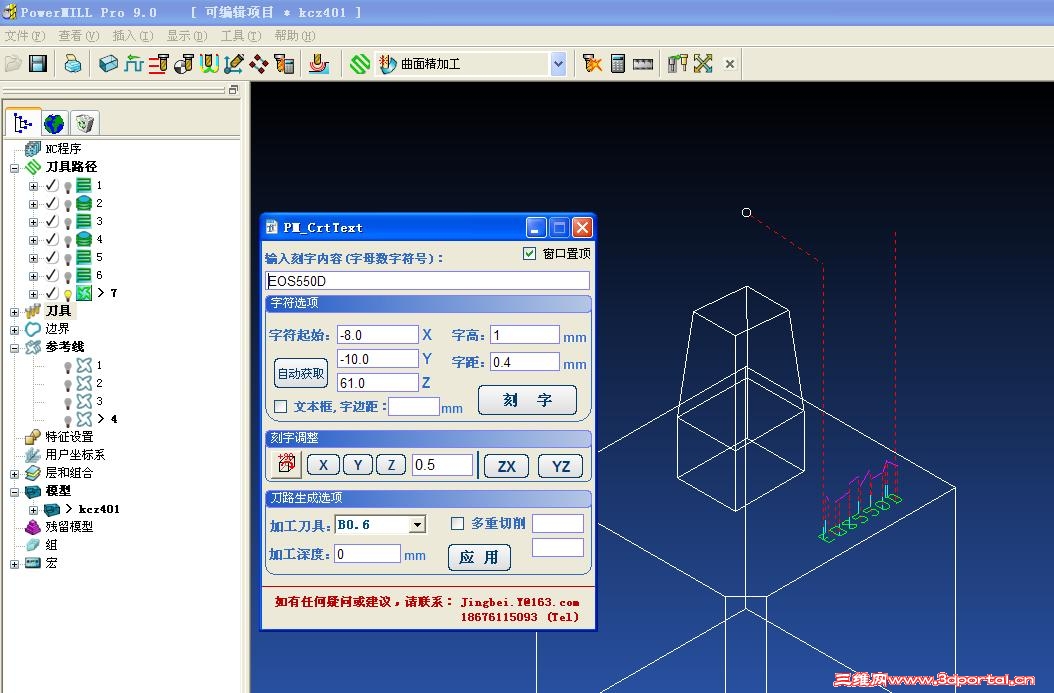The height and width of the screenshot is (693, 1054).
Task: Open the tool calculator icon
Action: coord(284,64)
